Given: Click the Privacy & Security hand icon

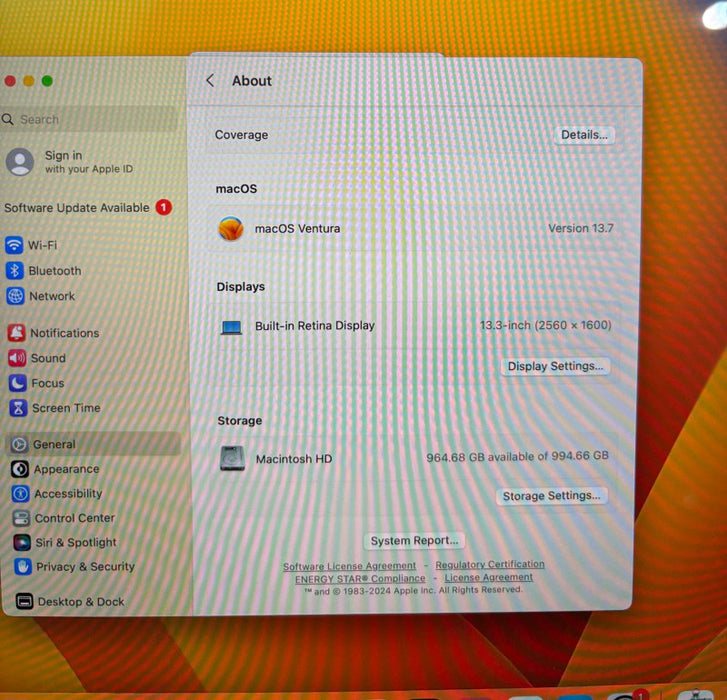Looking at the screenshot, I should point(23,566).
